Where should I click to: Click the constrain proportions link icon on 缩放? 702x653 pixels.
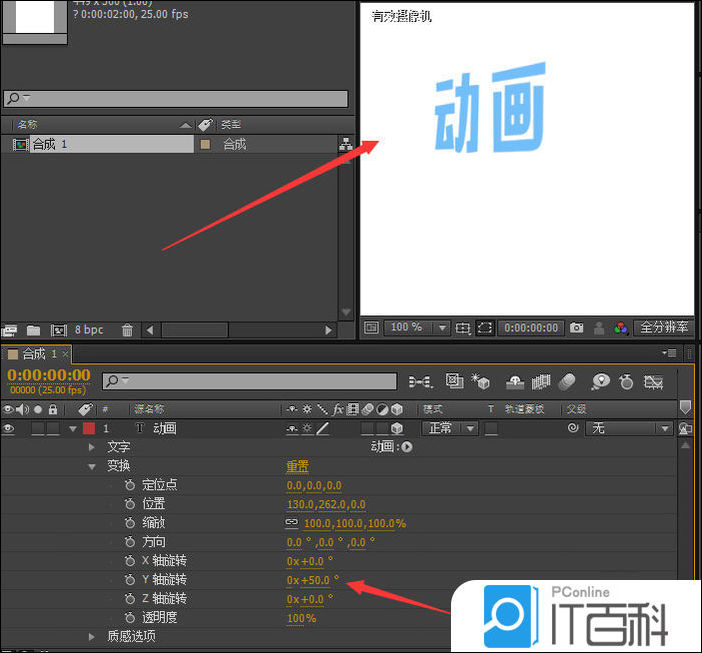291,522
